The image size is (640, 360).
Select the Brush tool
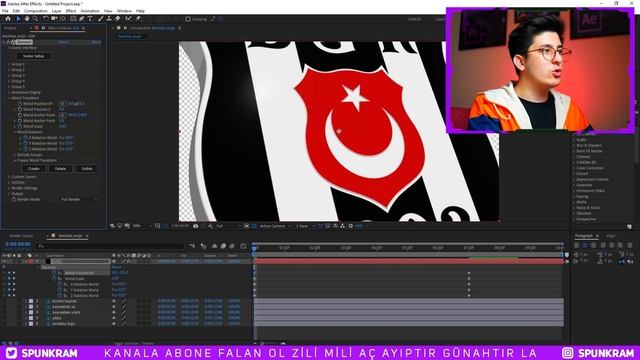coord(100,19)
